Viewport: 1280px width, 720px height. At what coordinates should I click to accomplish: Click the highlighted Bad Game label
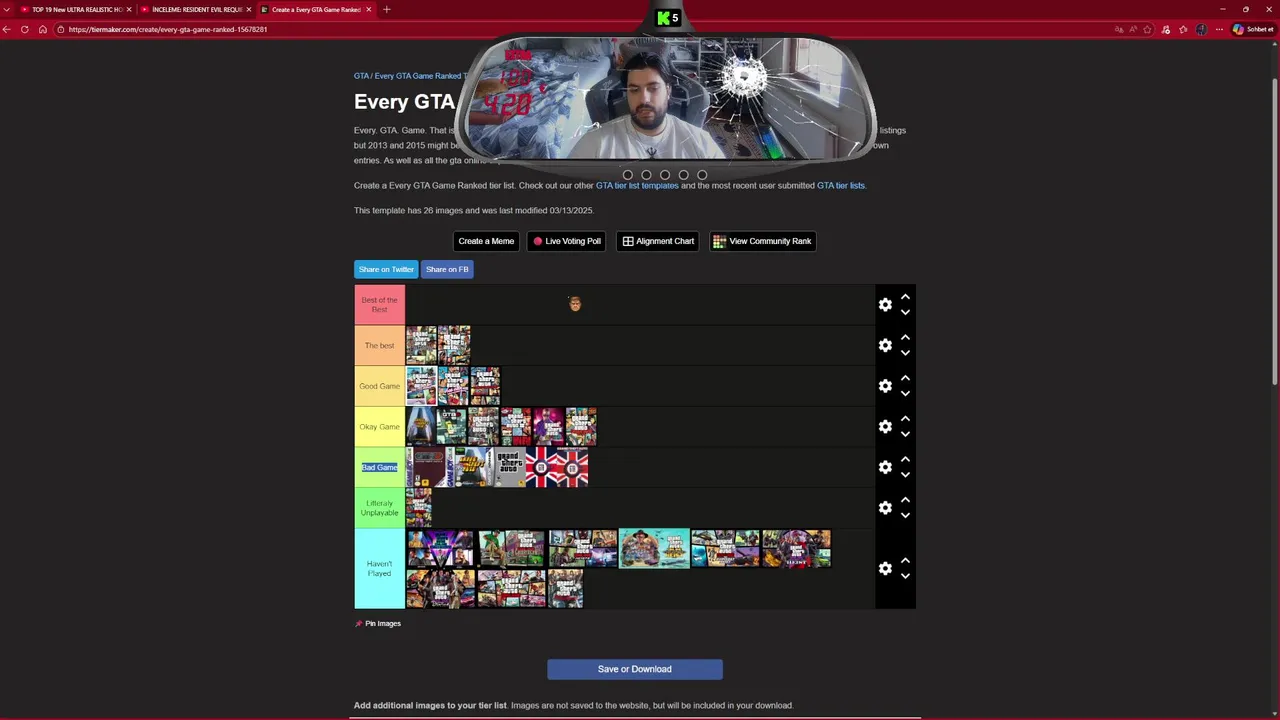[379, 467]
